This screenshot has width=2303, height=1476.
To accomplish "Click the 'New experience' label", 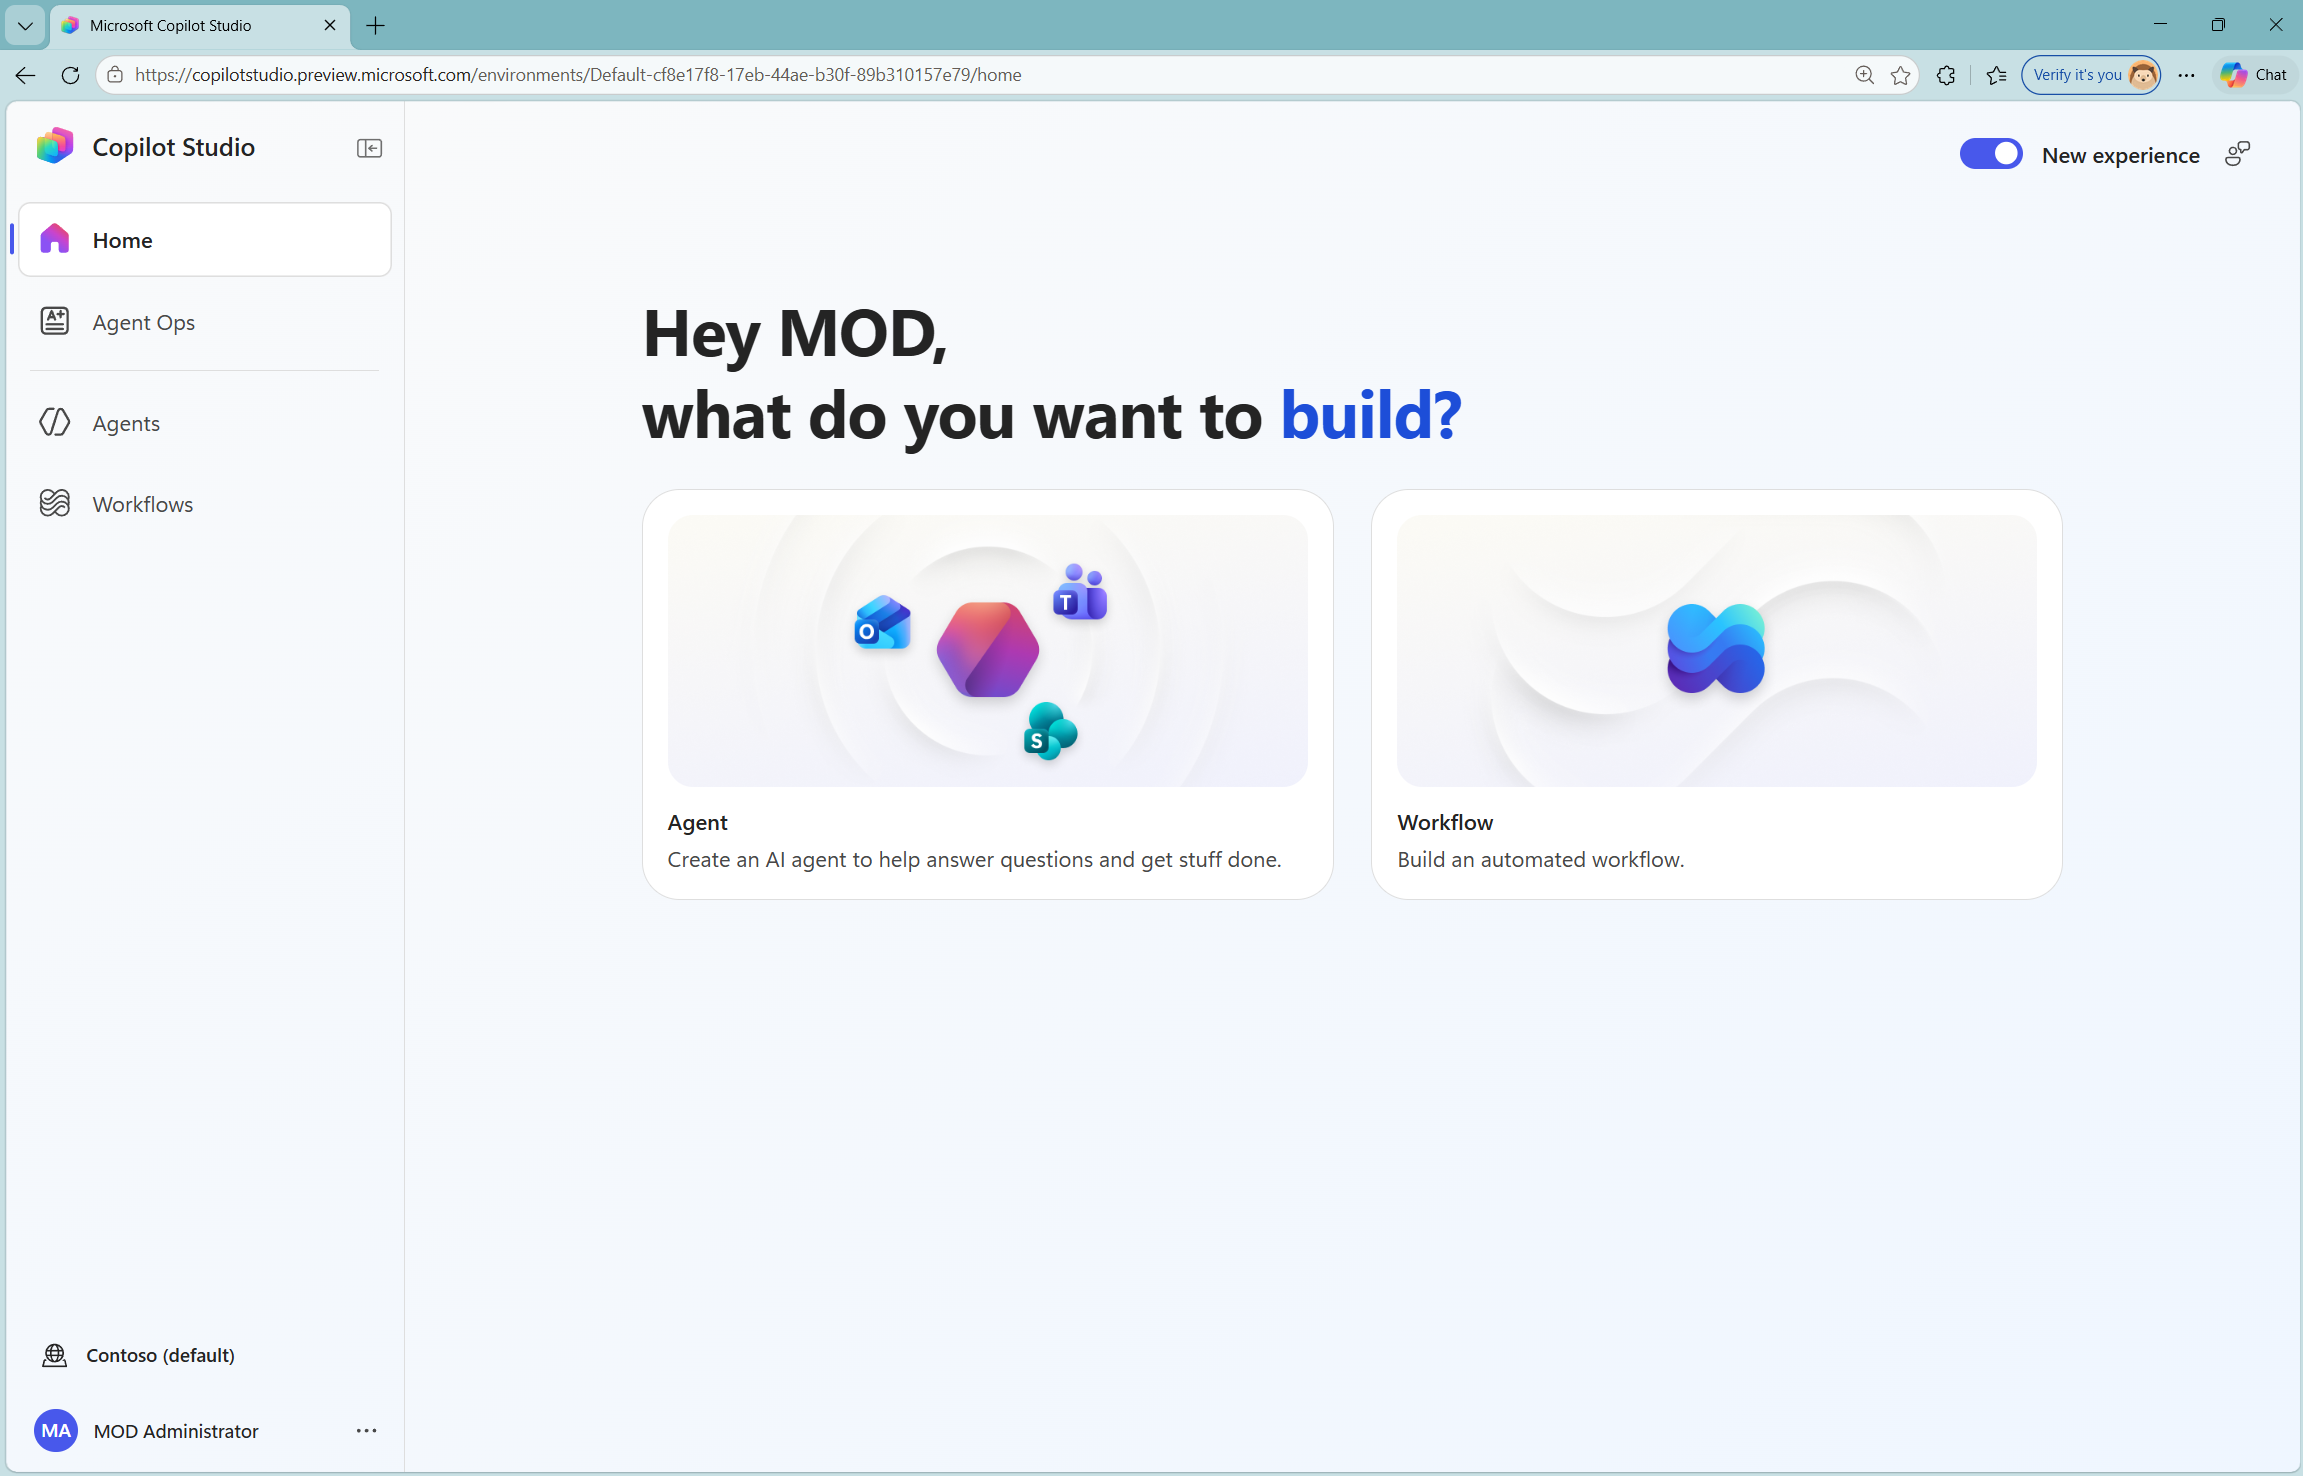I will point(2120,155).
